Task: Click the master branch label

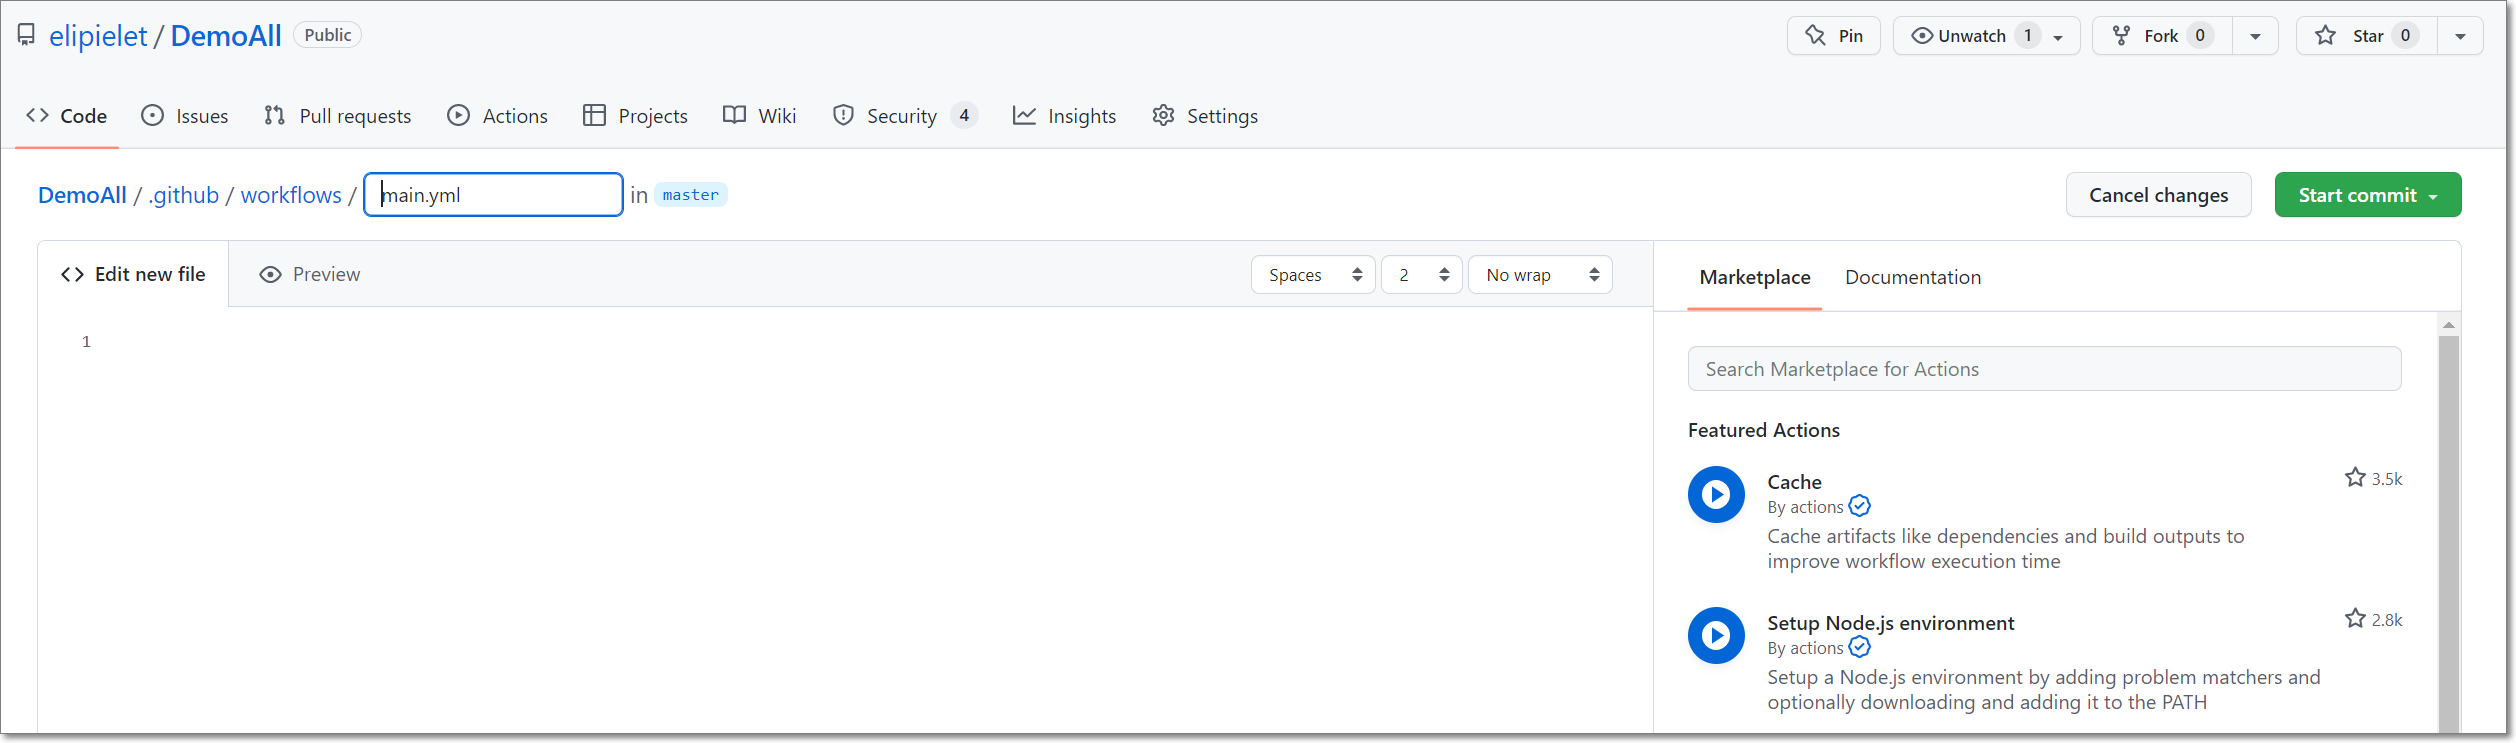Action: (690, 195)
